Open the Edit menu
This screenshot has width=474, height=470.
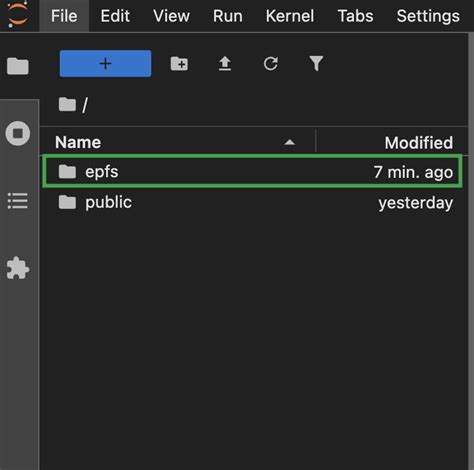click(x=115, y=16)
